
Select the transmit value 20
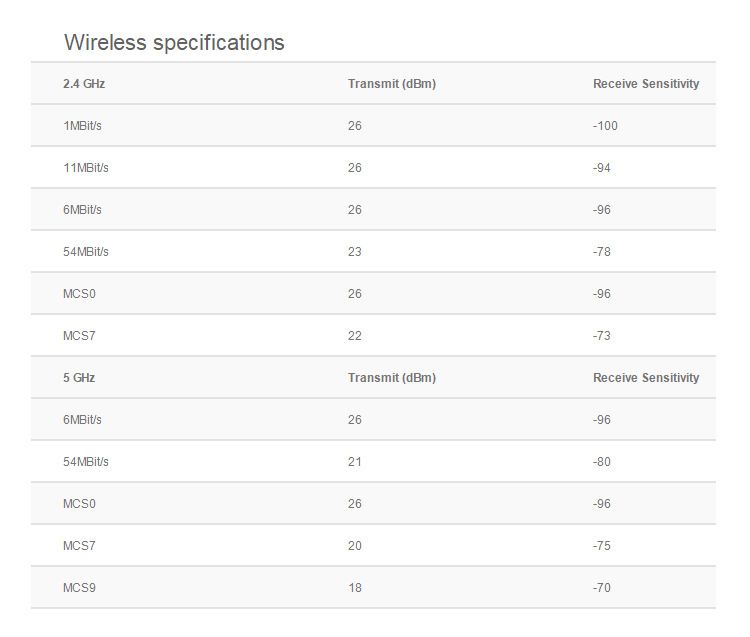(355, 546)
